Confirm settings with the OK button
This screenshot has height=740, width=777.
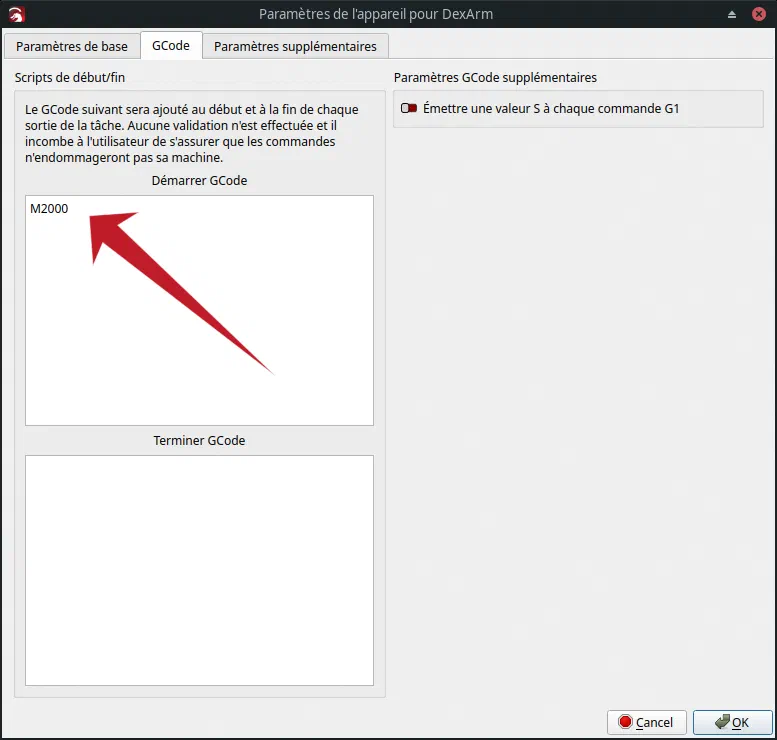[732, 722]
